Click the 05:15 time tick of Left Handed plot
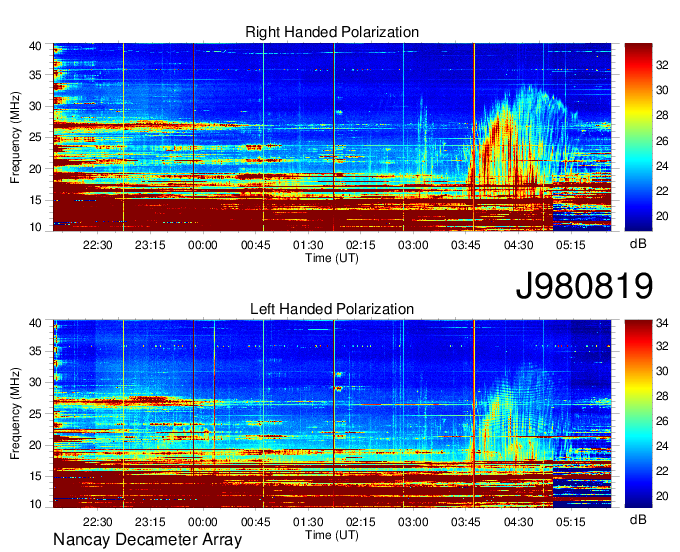The image size is (680, 552). (x=571, y=522)
